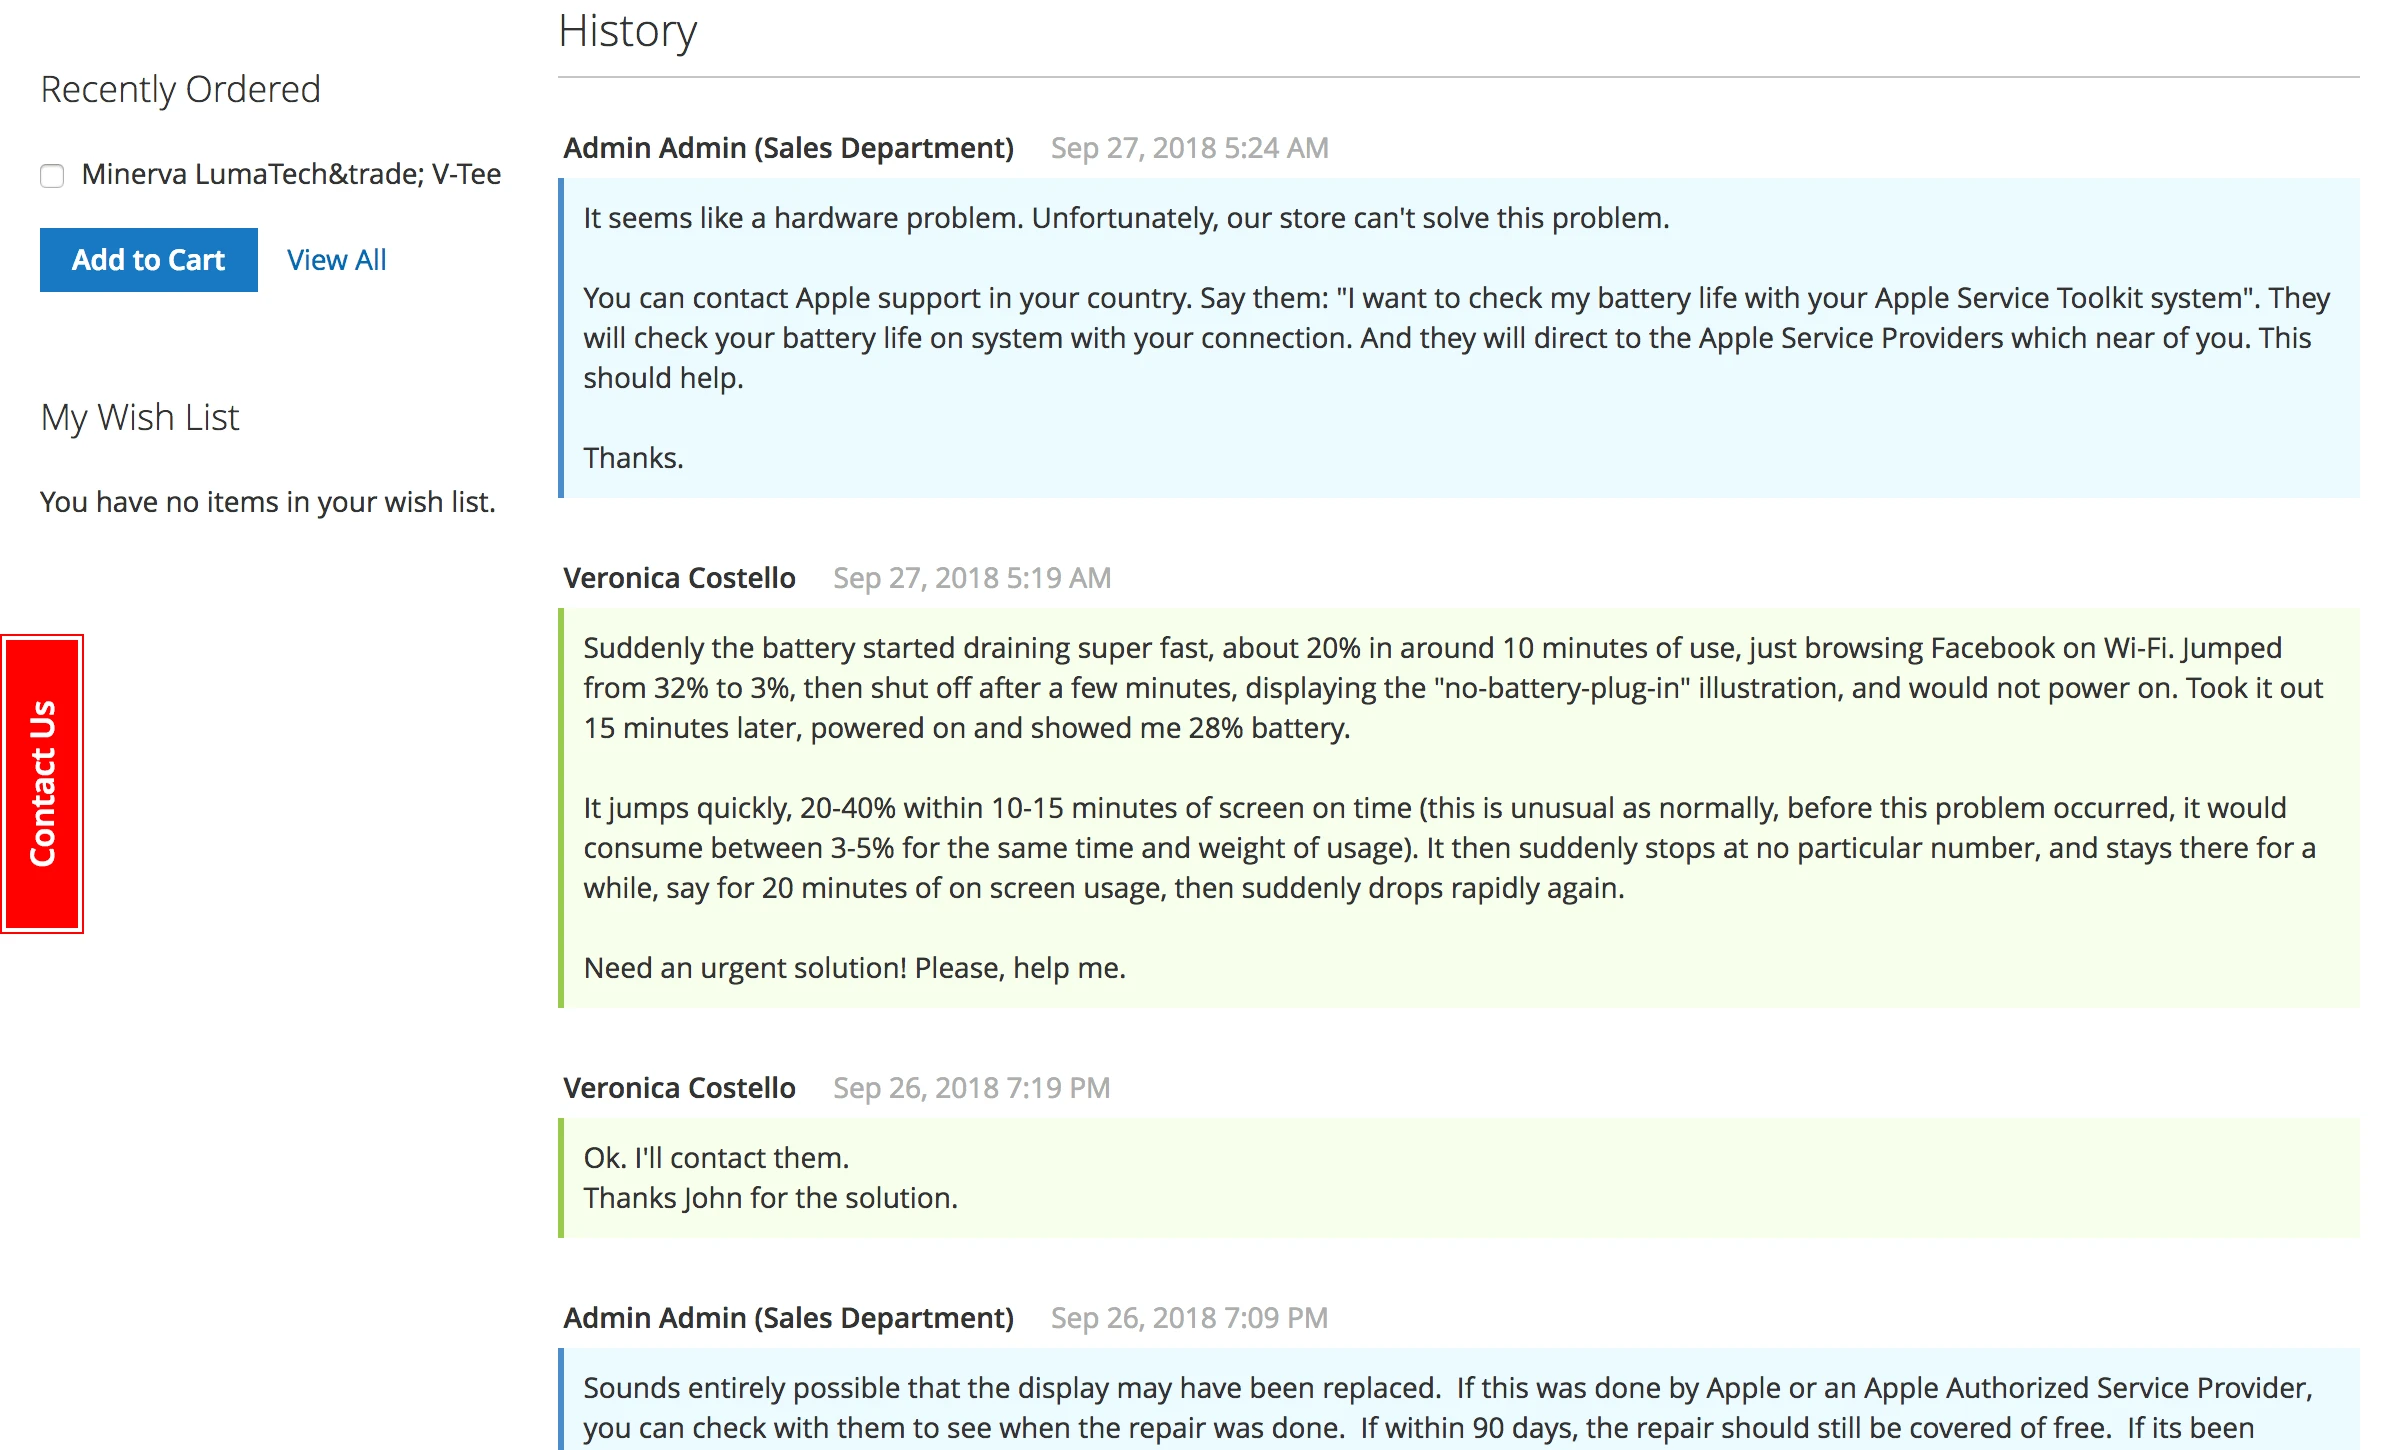Click the 'Thanks John for the solution' message
This screenshot has width=2400, height=1450.
pos(770,1198)
